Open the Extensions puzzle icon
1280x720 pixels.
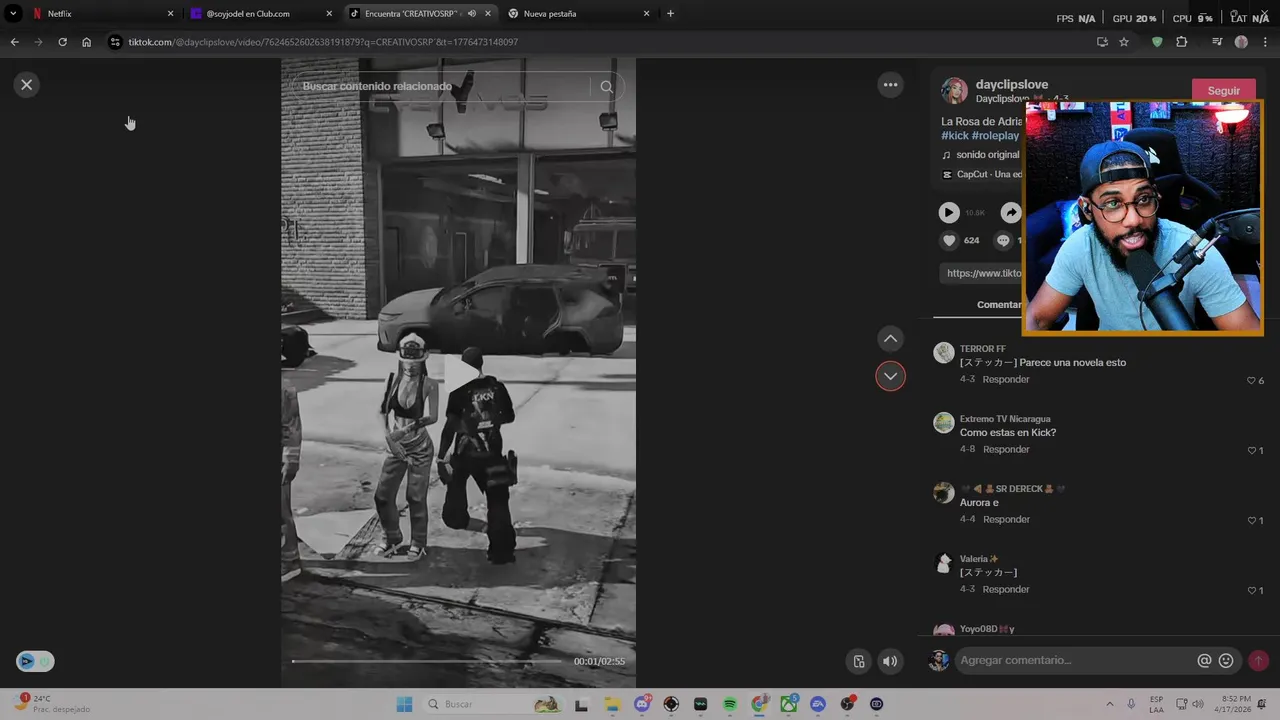pyautogui.click(x=1182, y=42)
